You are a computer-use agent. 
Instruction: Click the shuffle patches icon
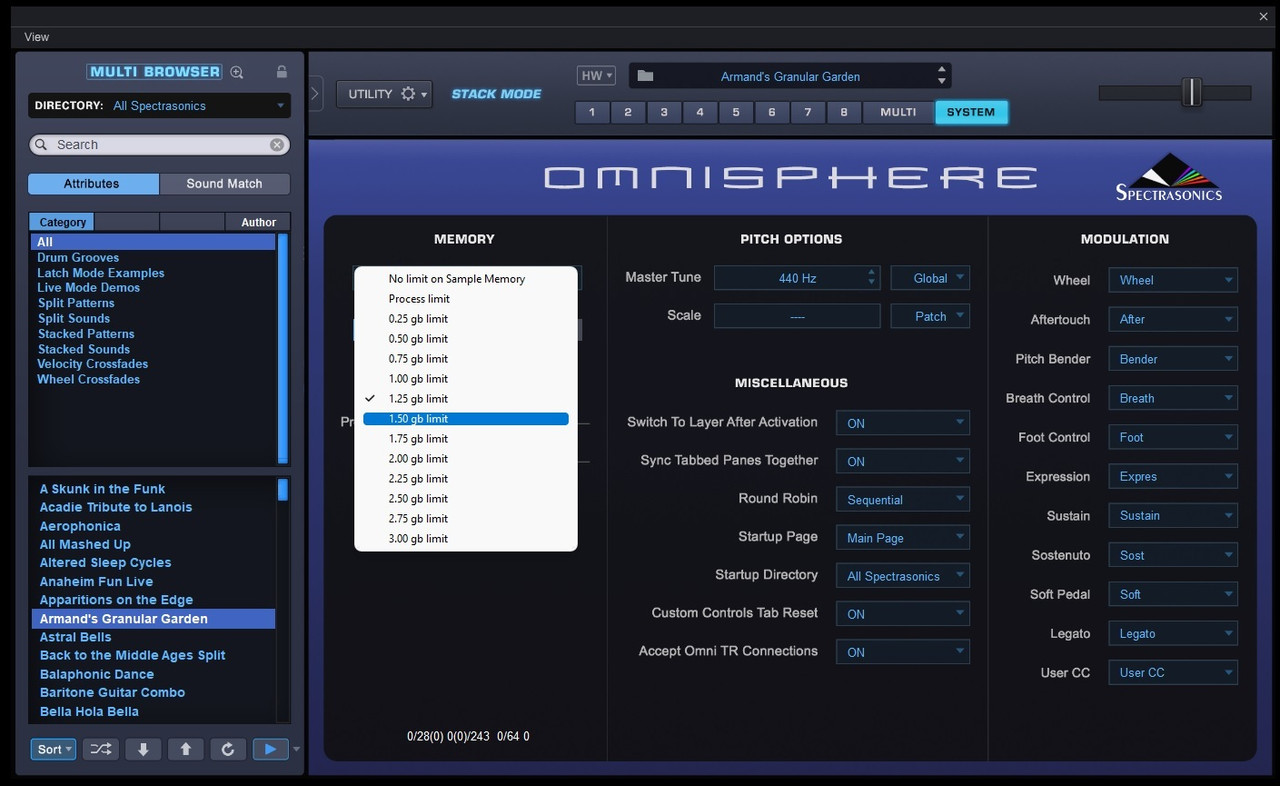[101, 749]
